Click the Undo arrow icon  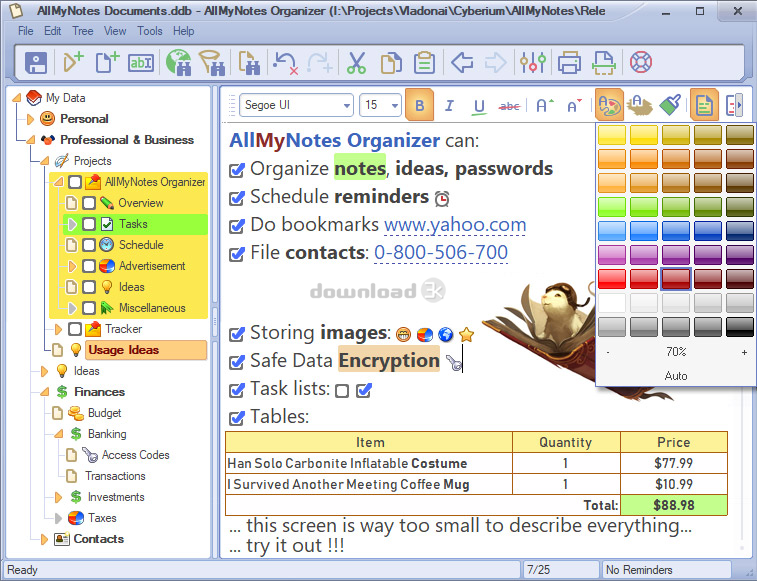pos(285,63)
